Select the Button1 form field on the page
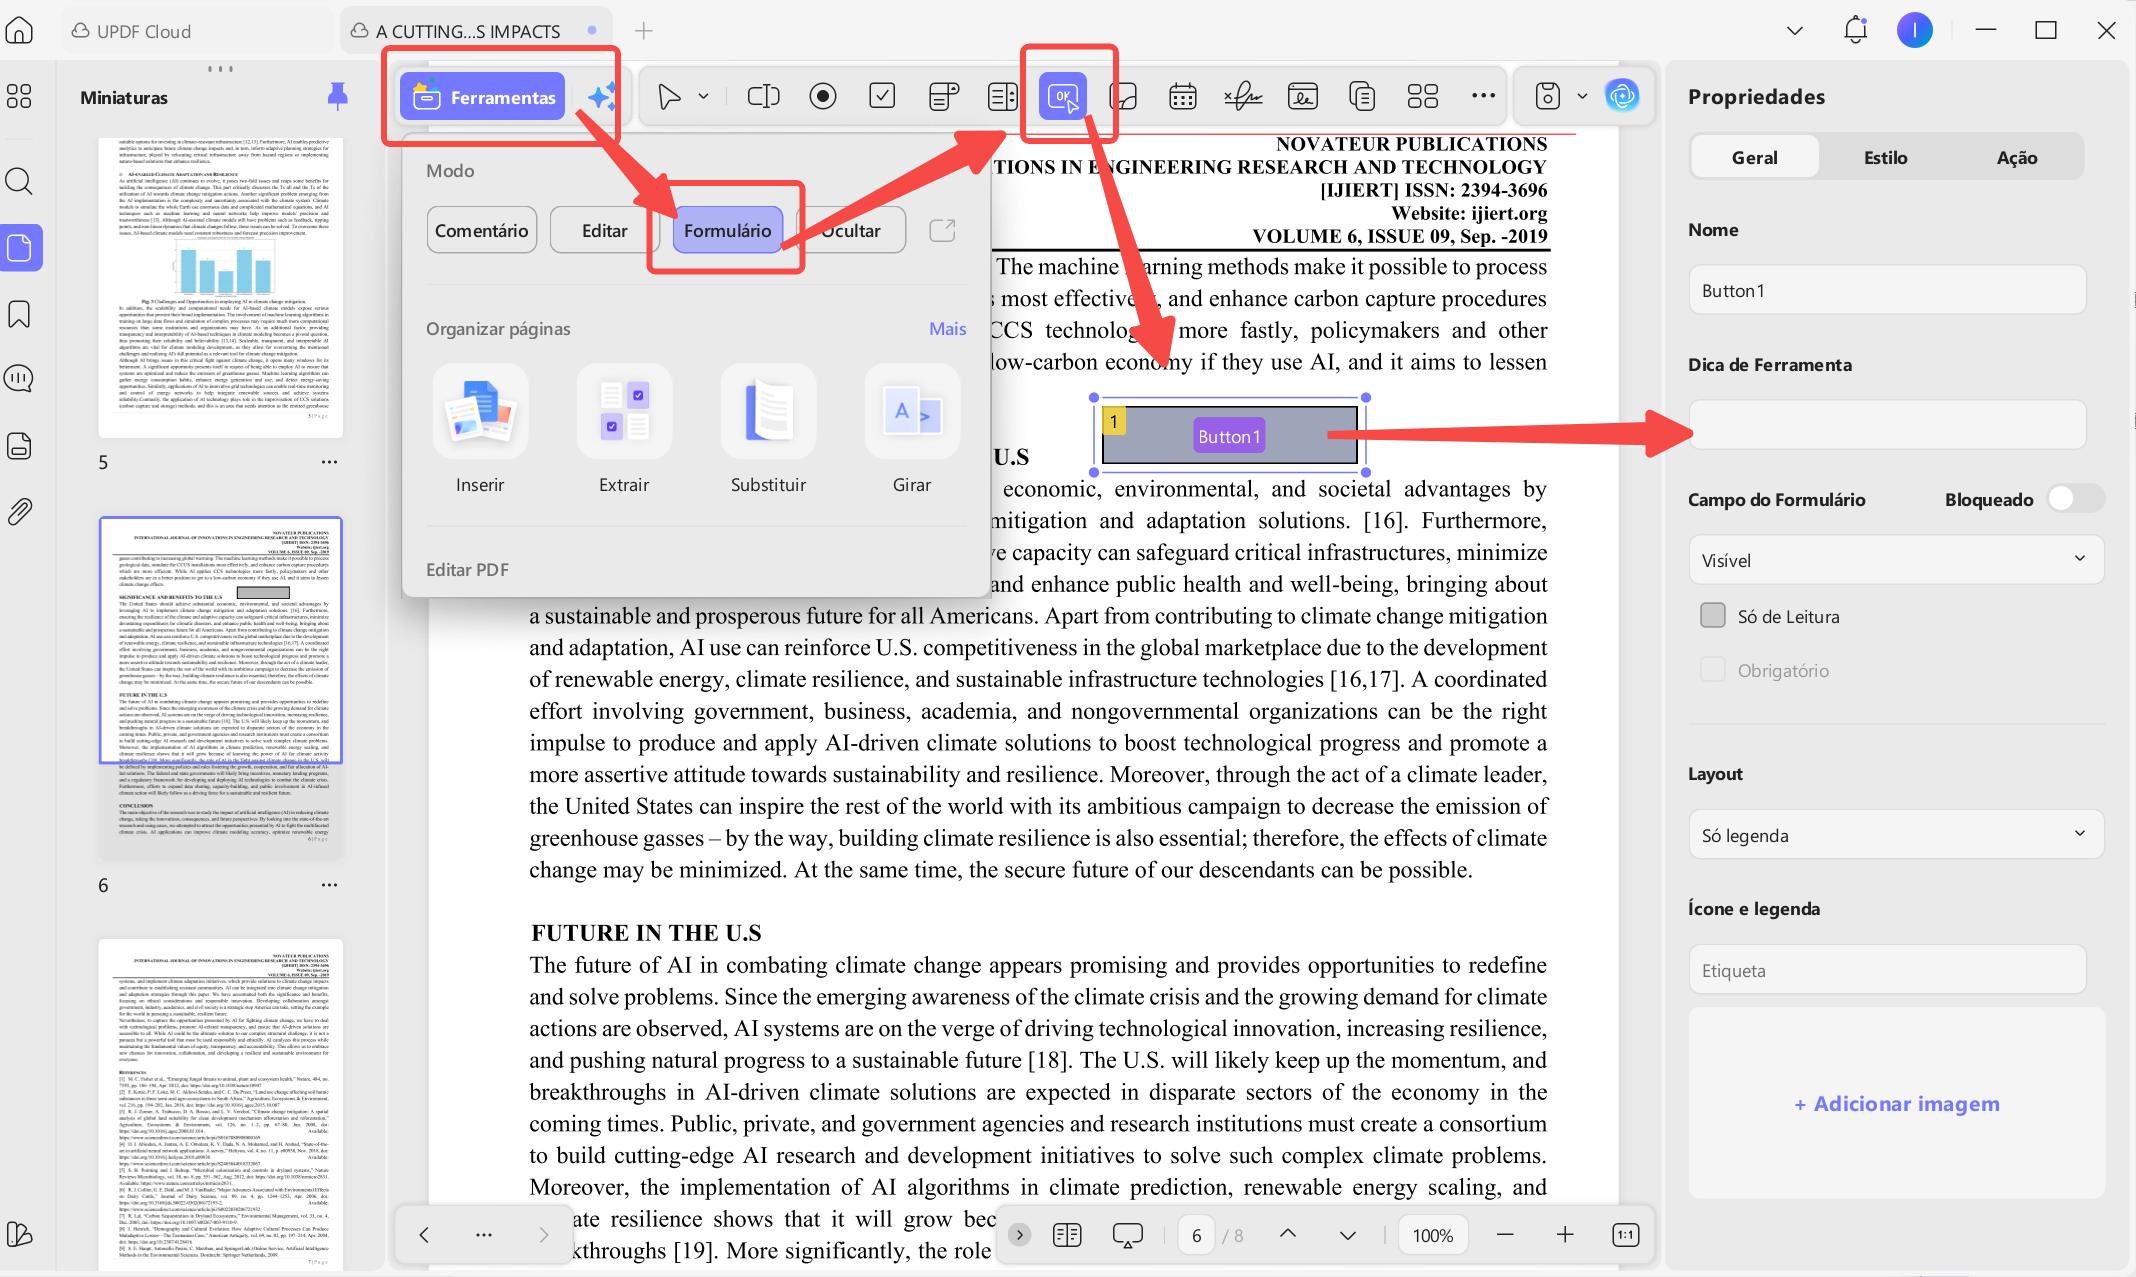Screen dimensions: 2136x1277 point(1230,436)
